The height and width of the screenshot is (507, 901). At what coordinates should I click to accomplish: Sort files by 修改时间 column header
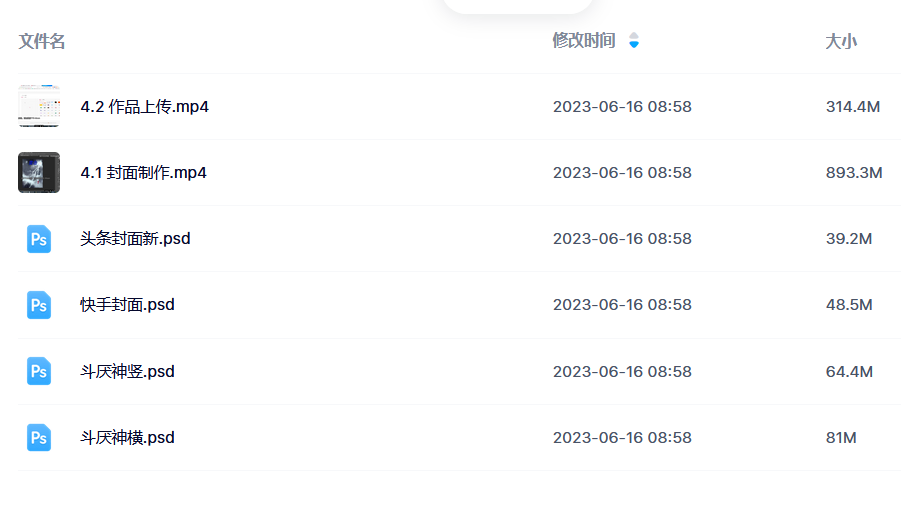tap(584, 40)
